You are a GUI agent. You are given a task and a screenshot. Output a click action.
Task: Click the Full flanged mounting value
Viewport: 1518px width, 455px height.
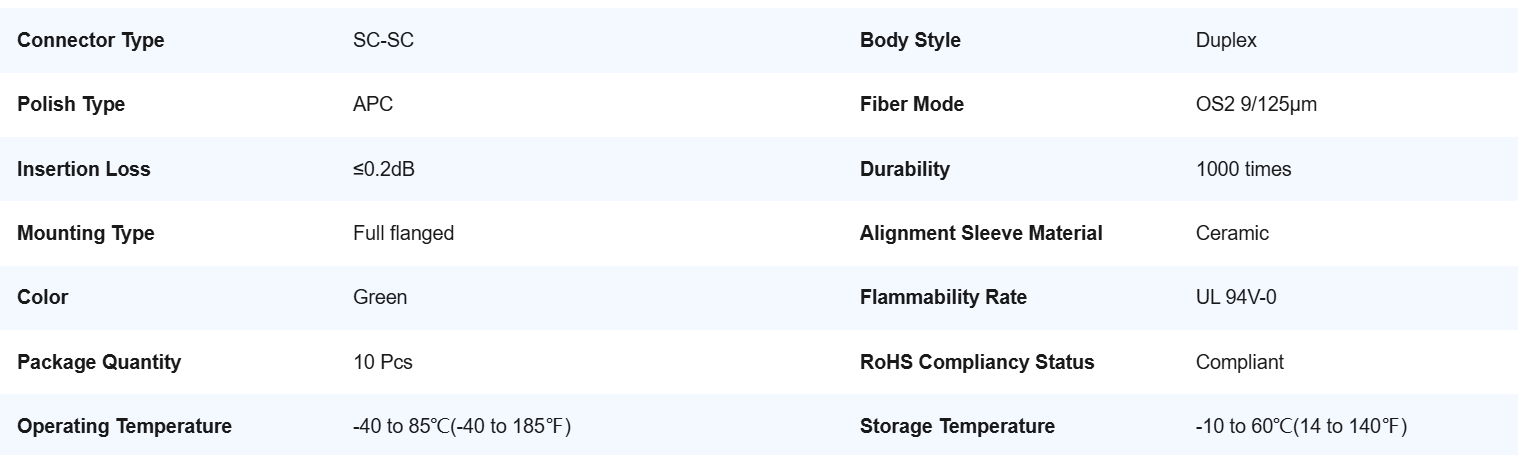(403, 233)
